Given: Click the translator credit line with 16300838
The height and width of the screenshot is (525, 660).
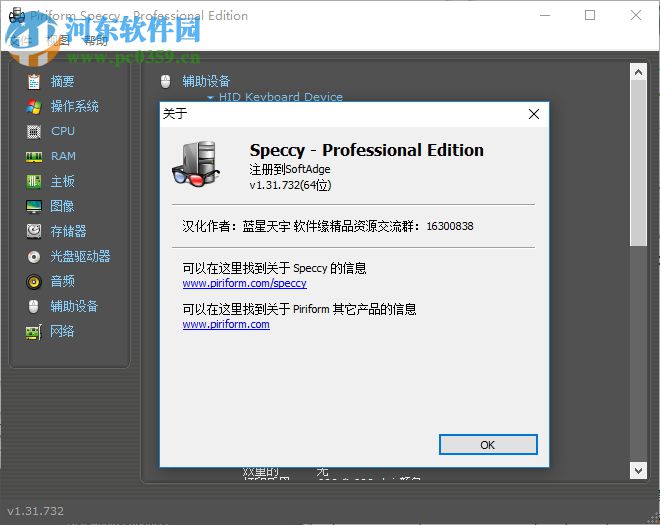Looking at the screenshot, I should click(x=328, y=226).
